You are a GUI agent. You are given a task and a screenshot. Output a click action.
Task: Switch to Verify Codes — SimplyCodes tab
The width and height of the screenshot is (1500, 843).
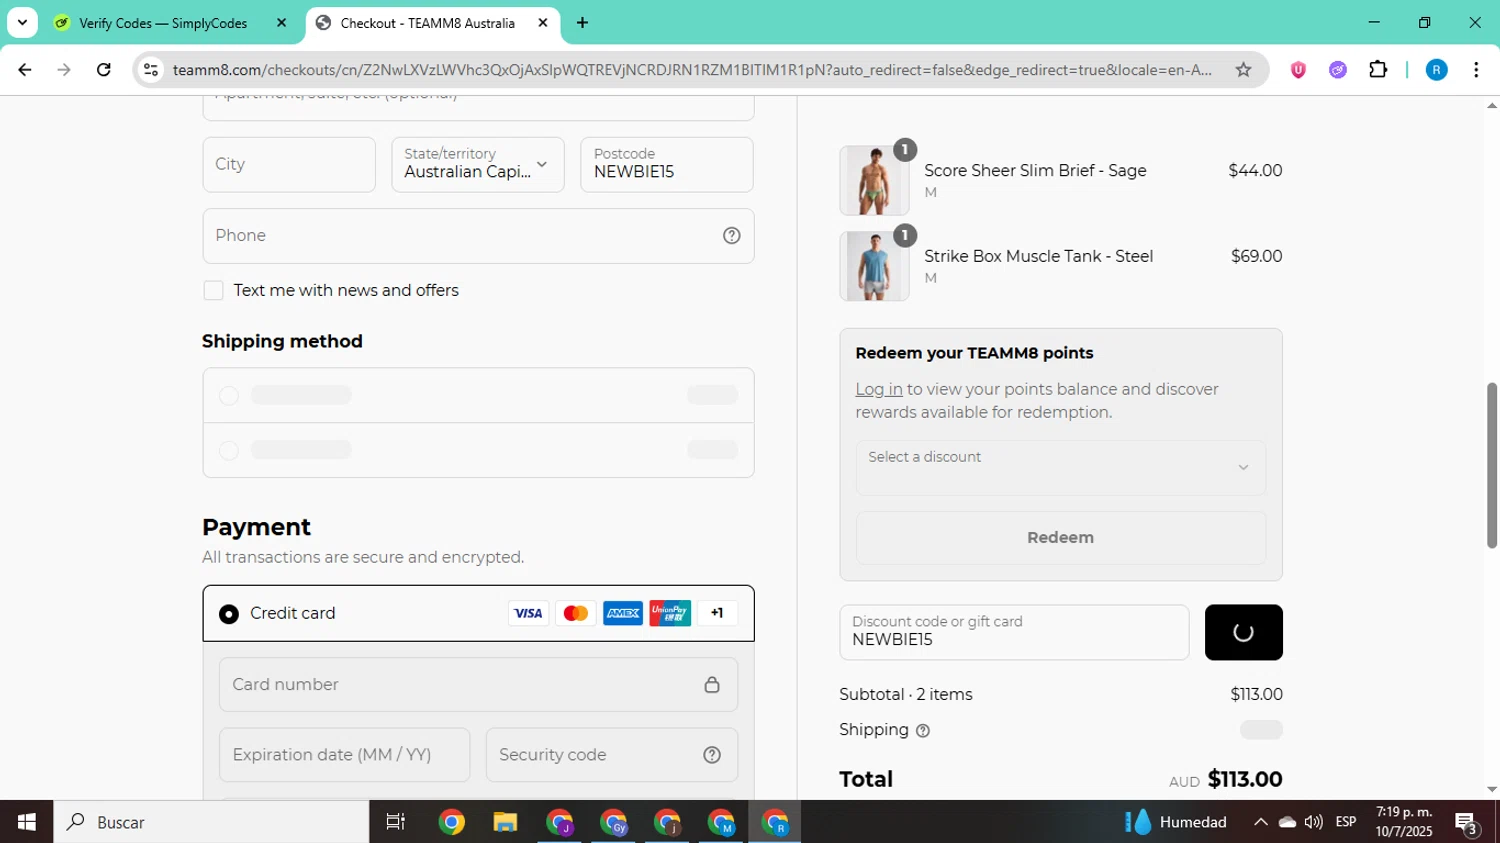click(x=163, y=23)
